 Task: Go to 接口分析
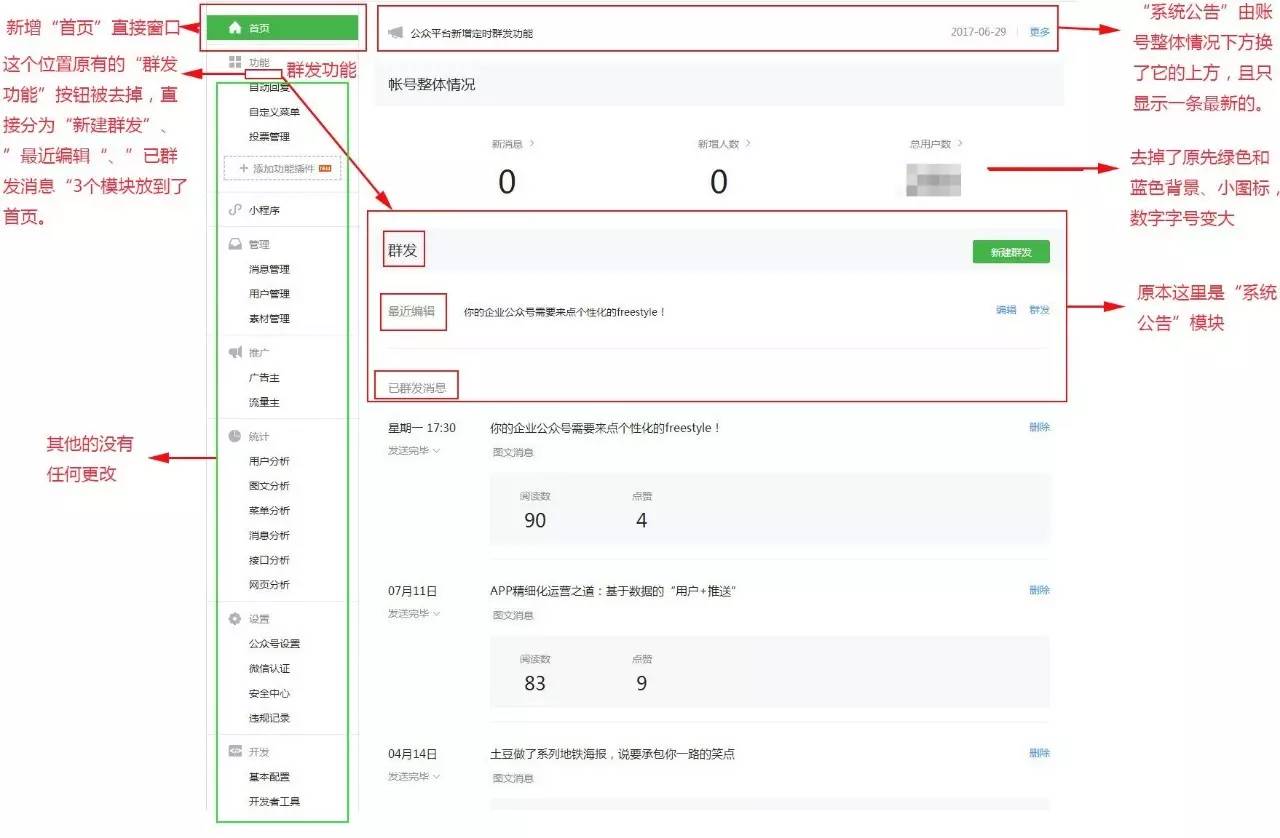pos(269,560)
